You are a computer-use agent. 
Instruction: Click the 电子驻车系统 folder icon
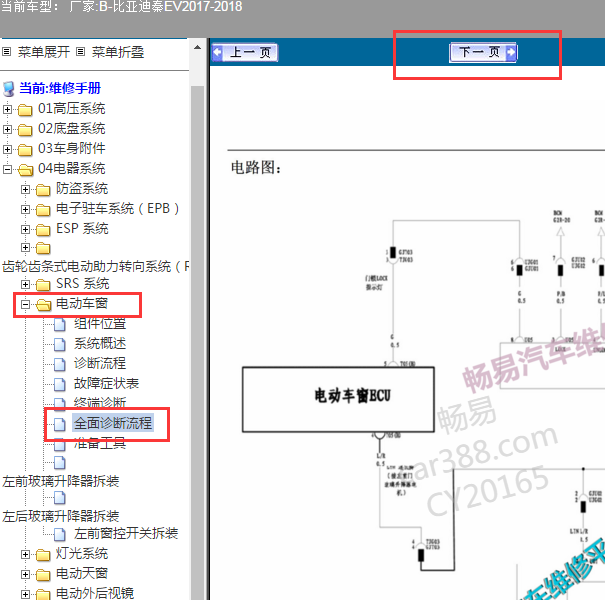[43, 210]
